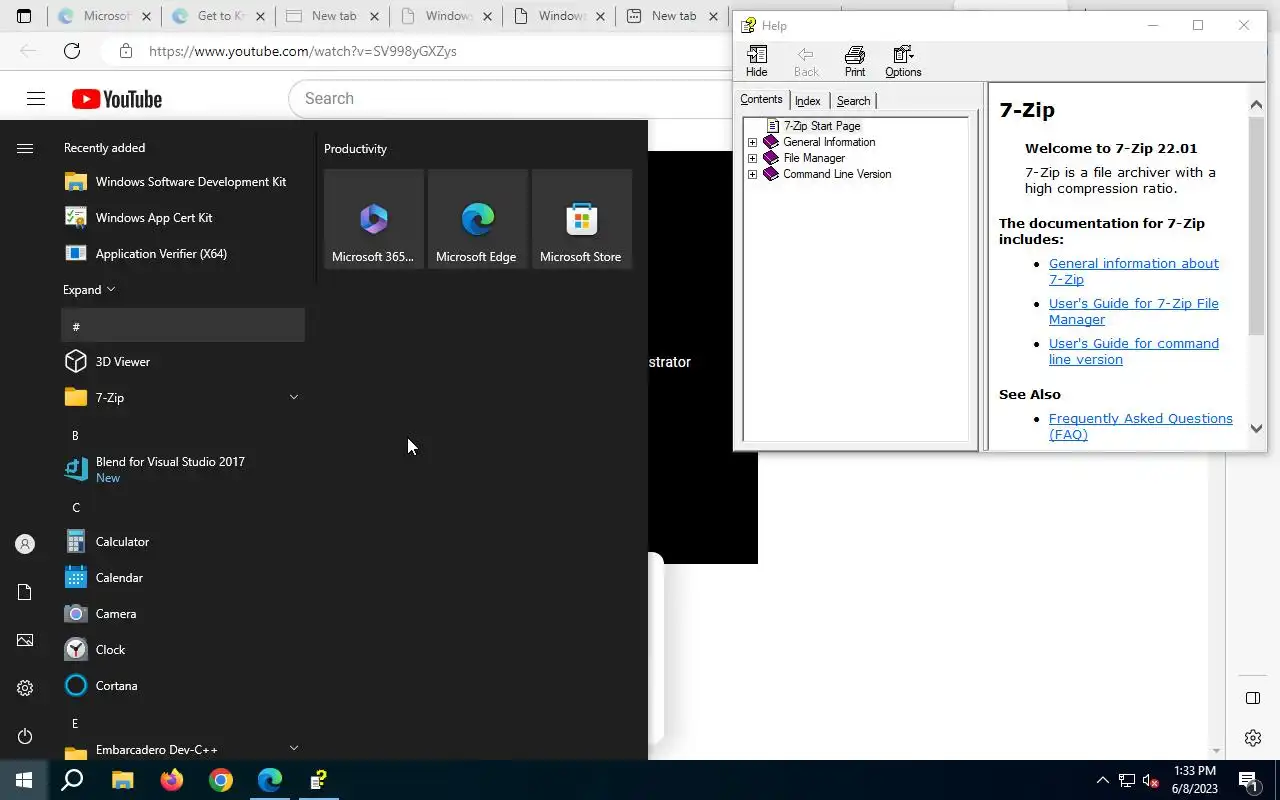Open the Microsoft Store tile

pyautogui.click(x=582, y=219)
